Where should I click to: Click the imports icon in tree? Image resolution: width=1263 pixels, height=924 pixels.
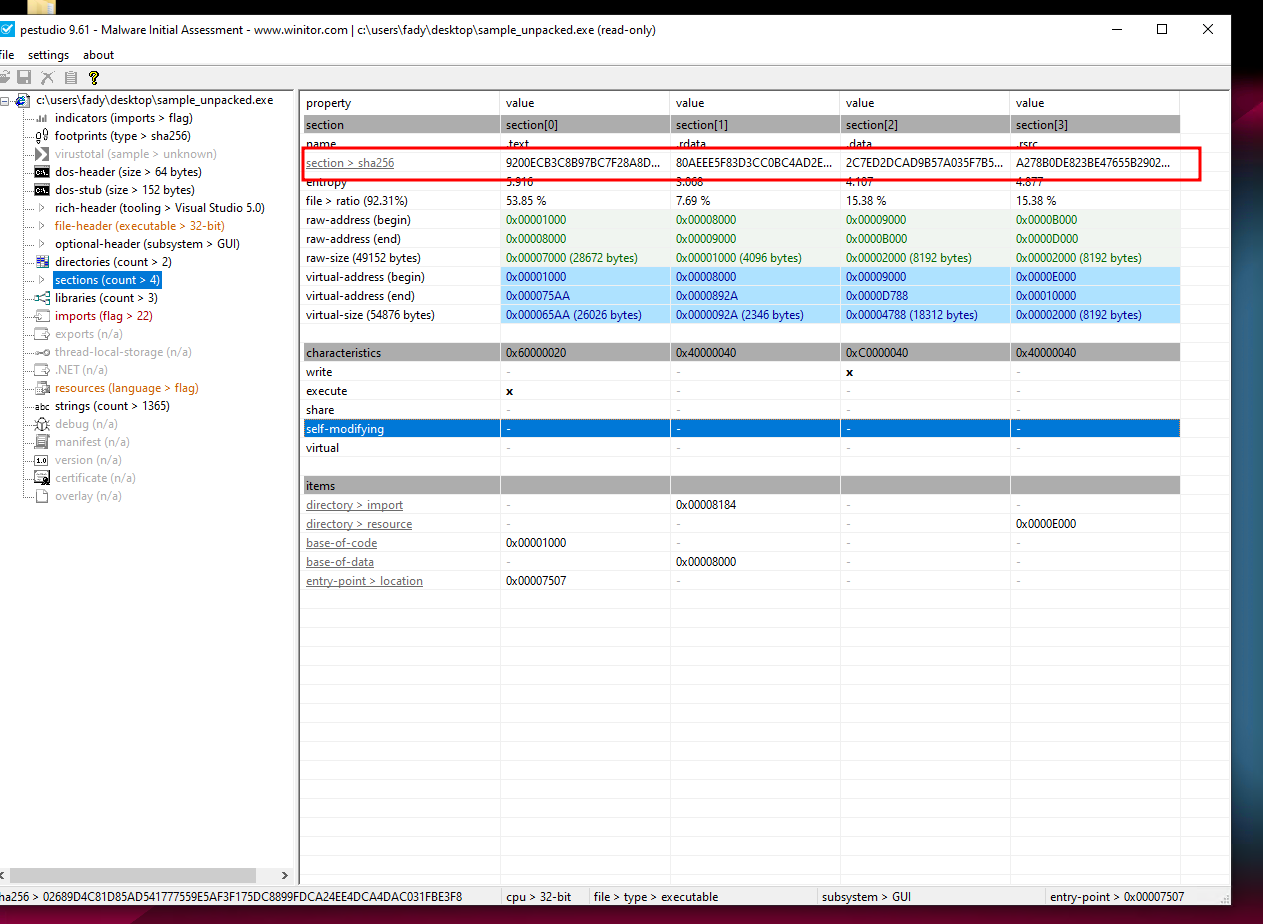[42, 316]
